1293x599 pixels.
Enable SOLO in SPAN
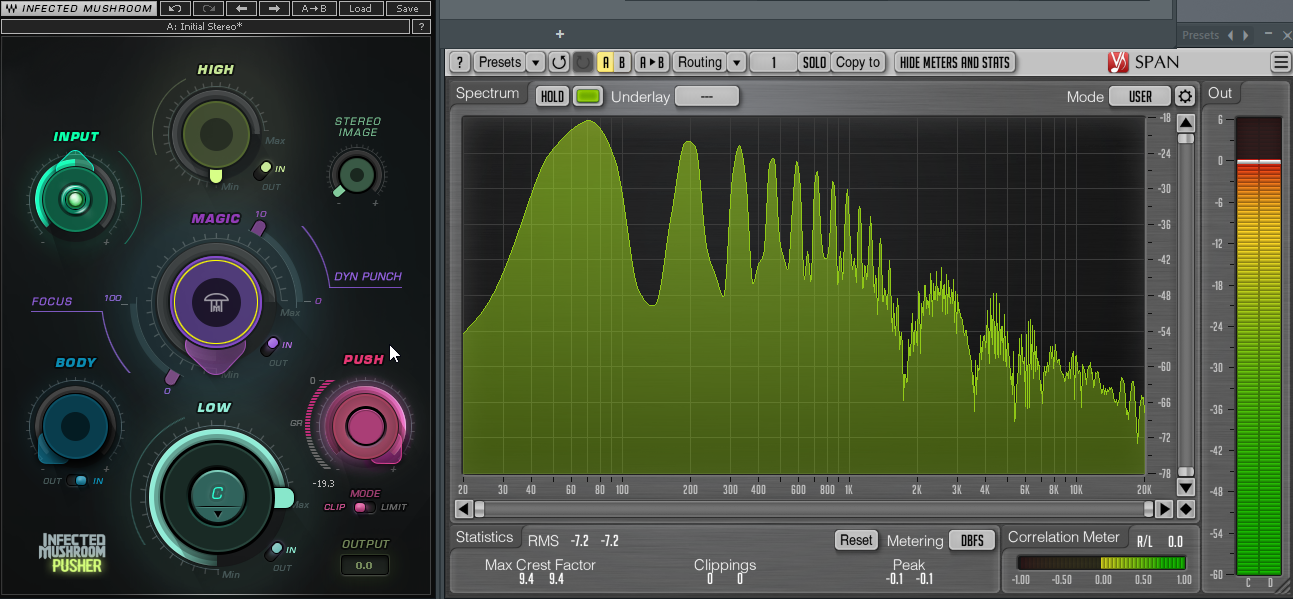(x=814, y=62)
